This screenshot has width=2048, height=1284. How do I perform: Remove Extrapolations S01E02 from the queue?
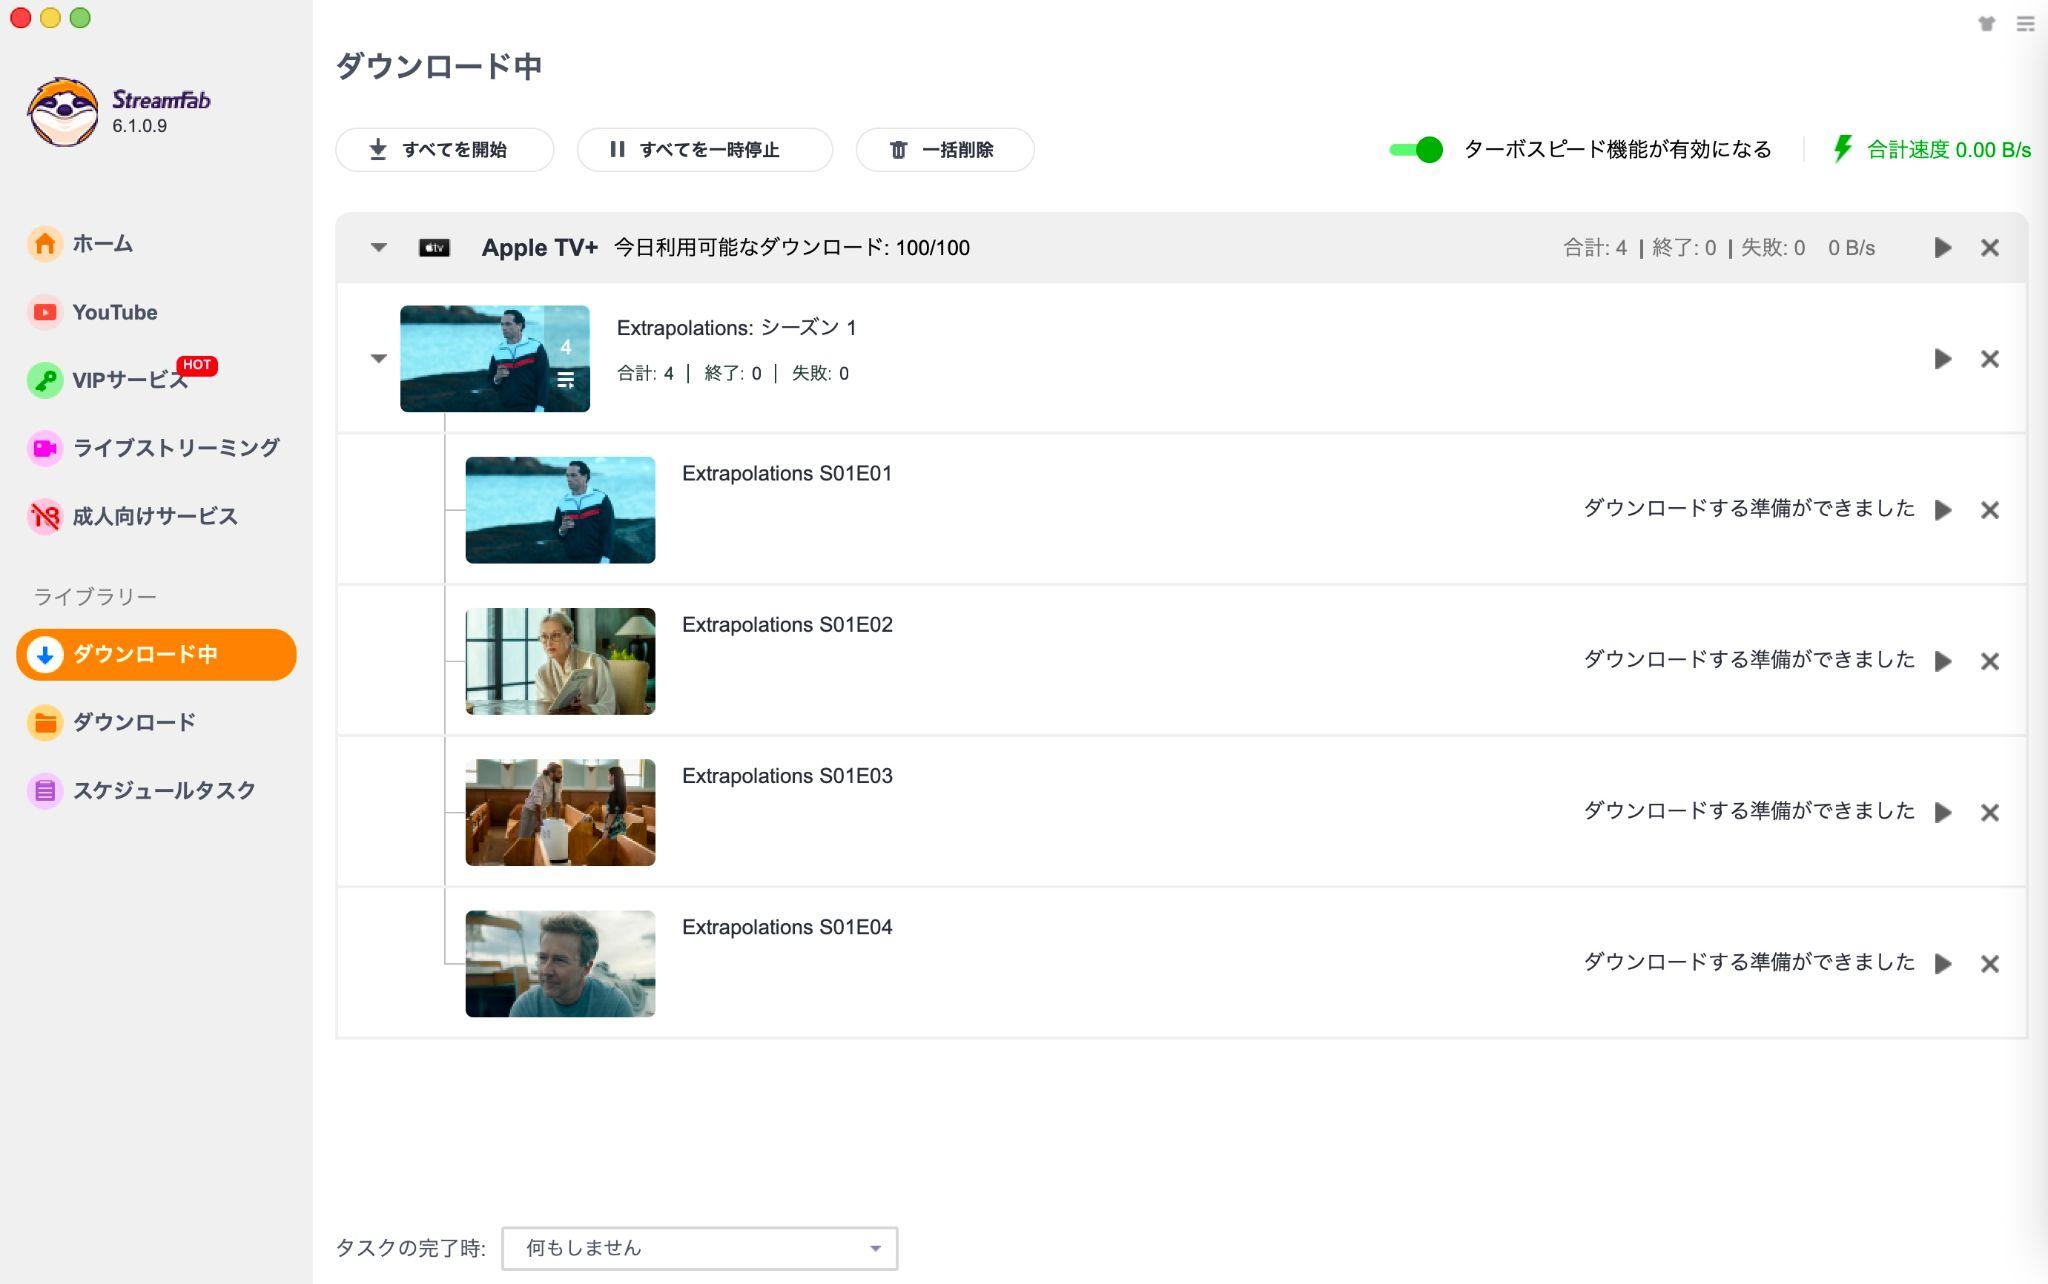[x=1990, y=661]
